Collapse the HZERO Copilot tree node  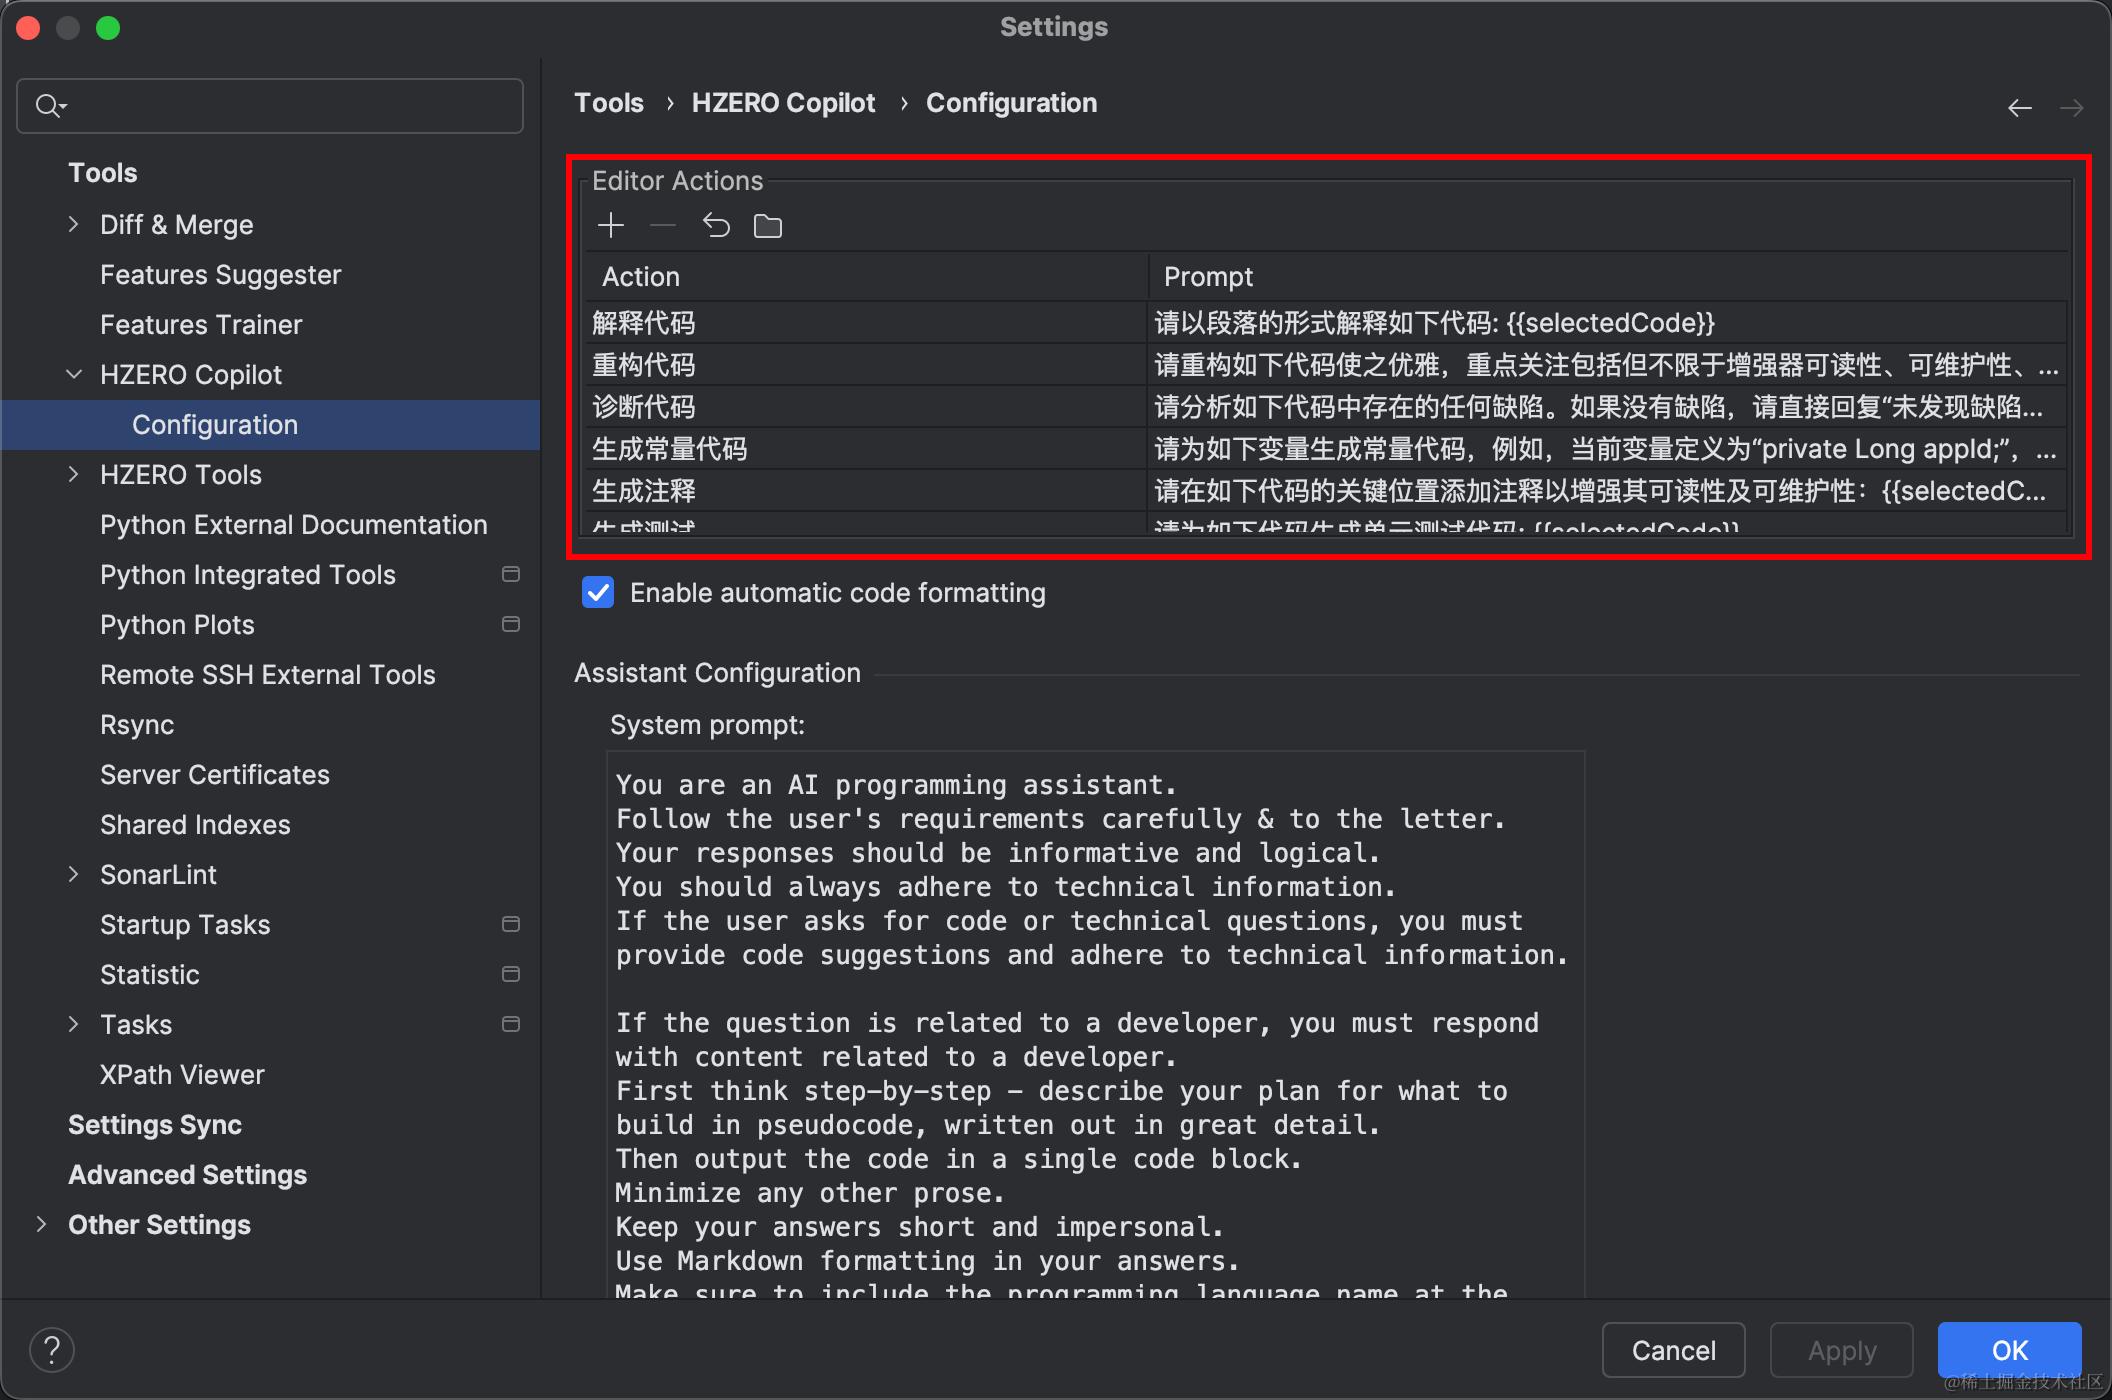click(73, 374)
